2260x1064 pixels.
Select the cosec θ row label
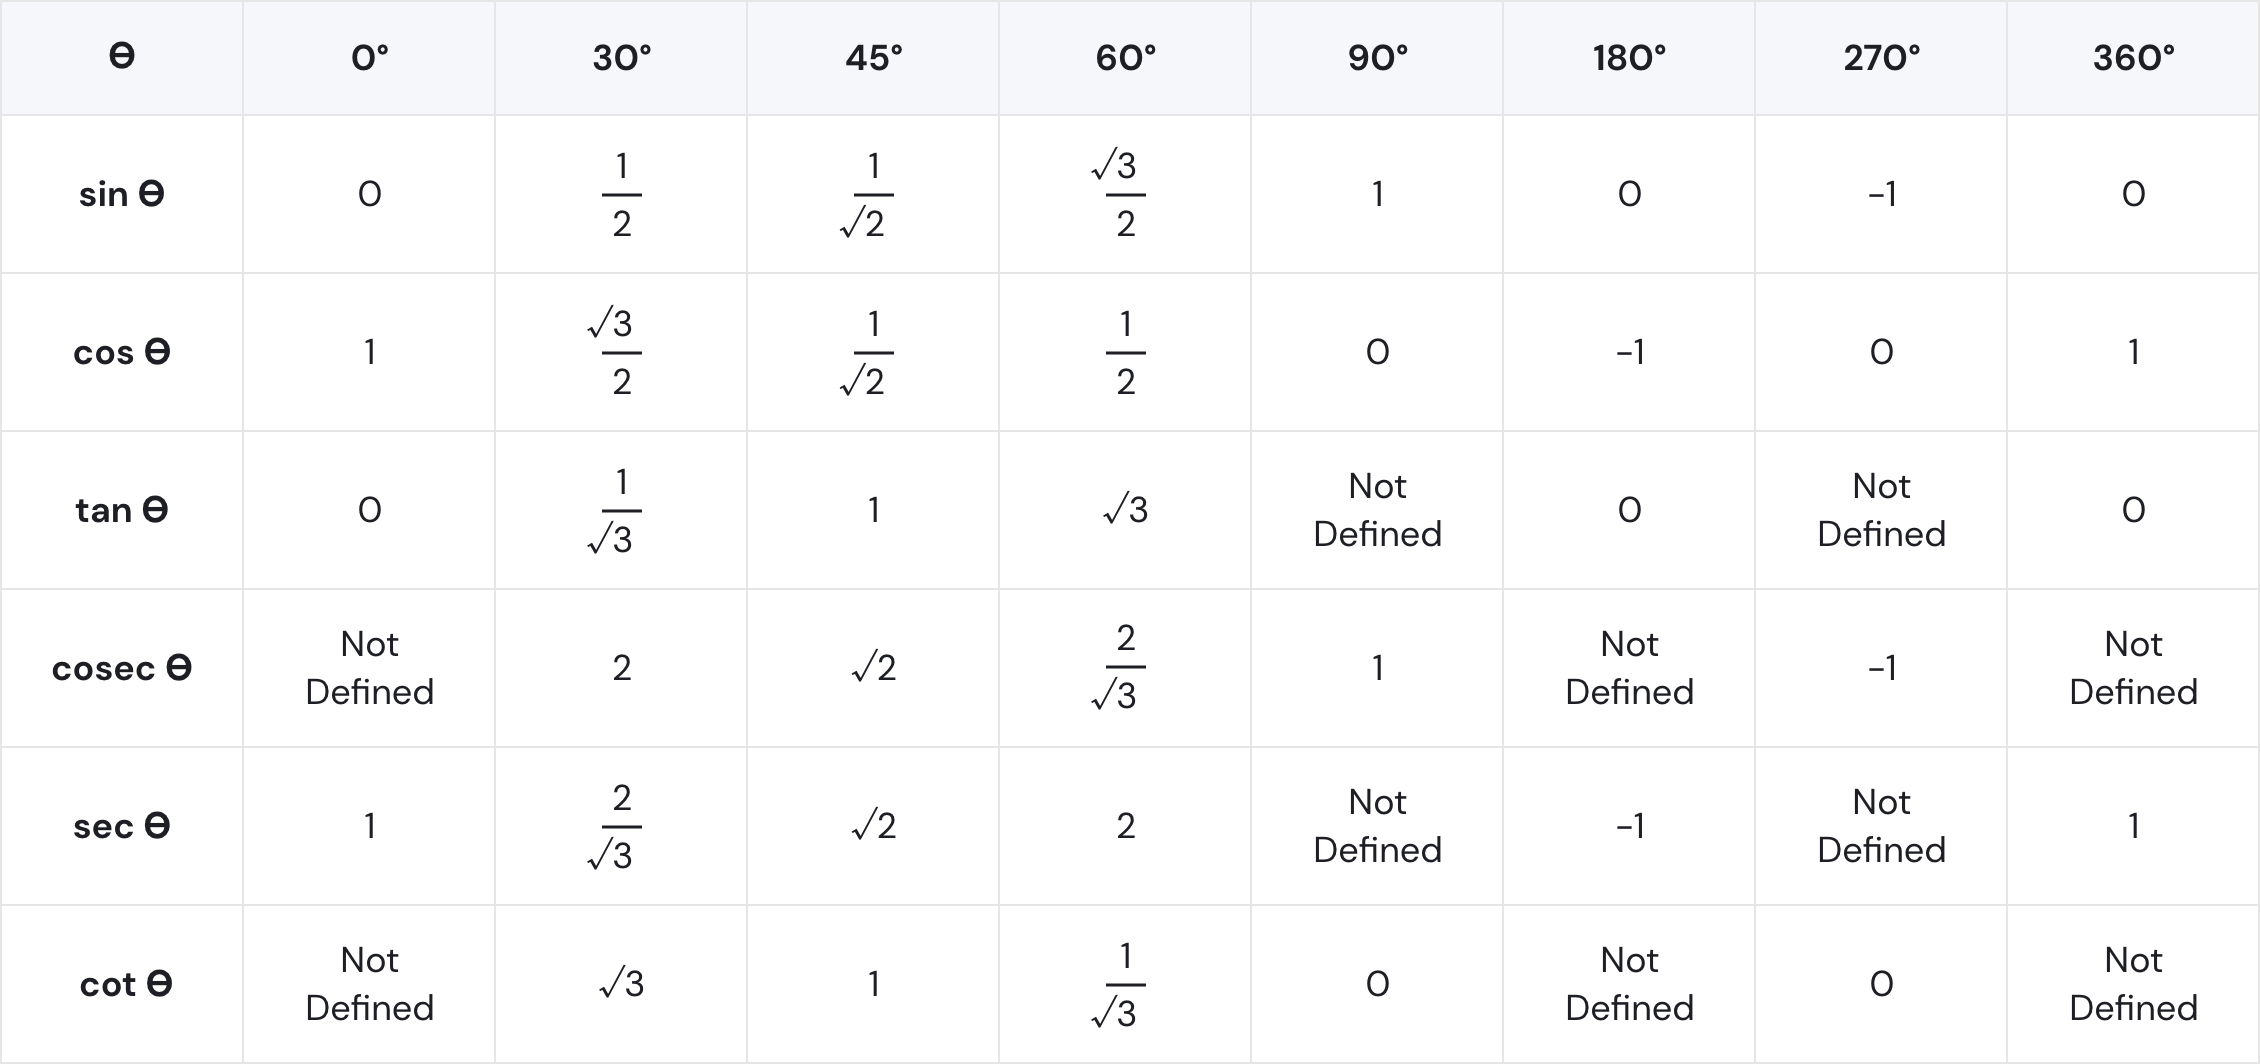[x=121, y=668]
